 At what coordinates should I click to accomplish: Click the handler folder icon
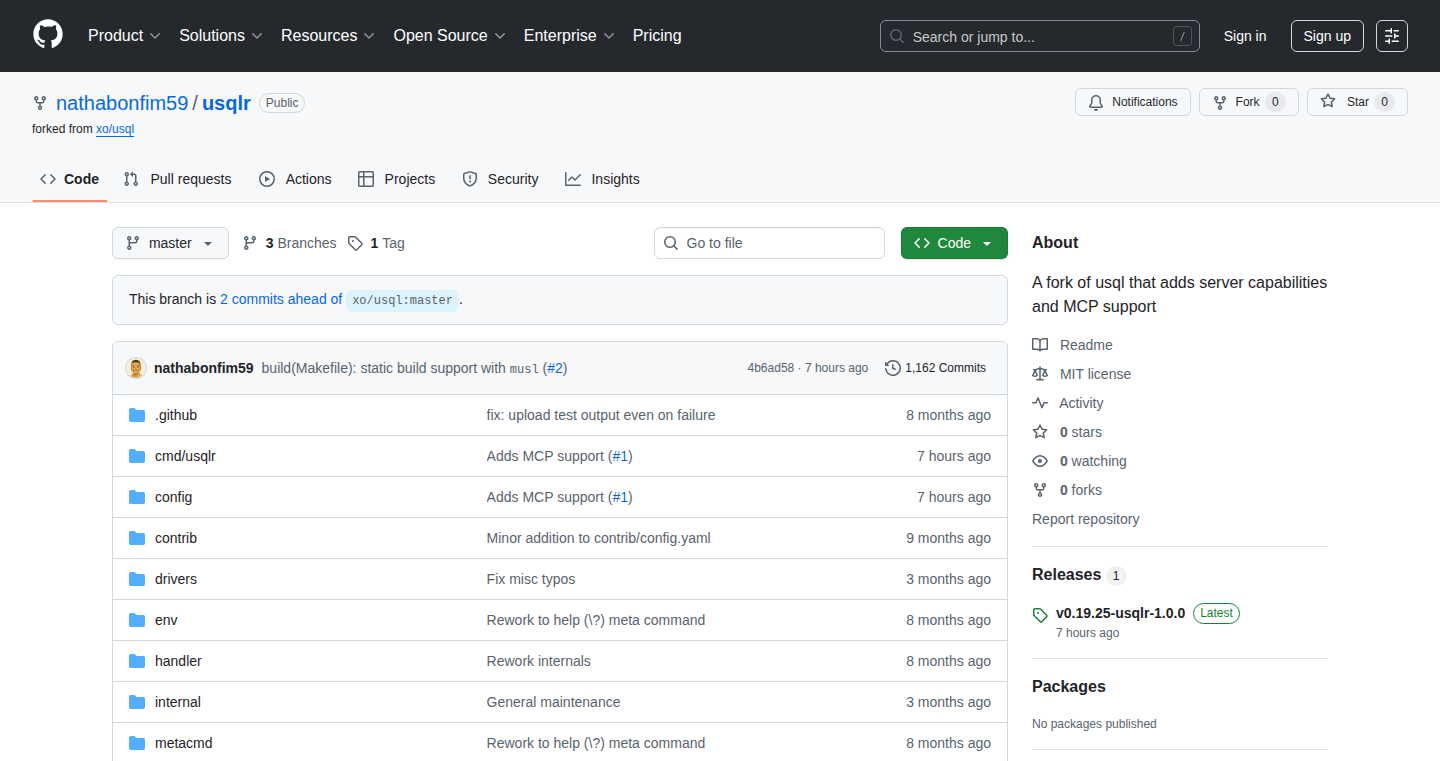coord(137,661)
